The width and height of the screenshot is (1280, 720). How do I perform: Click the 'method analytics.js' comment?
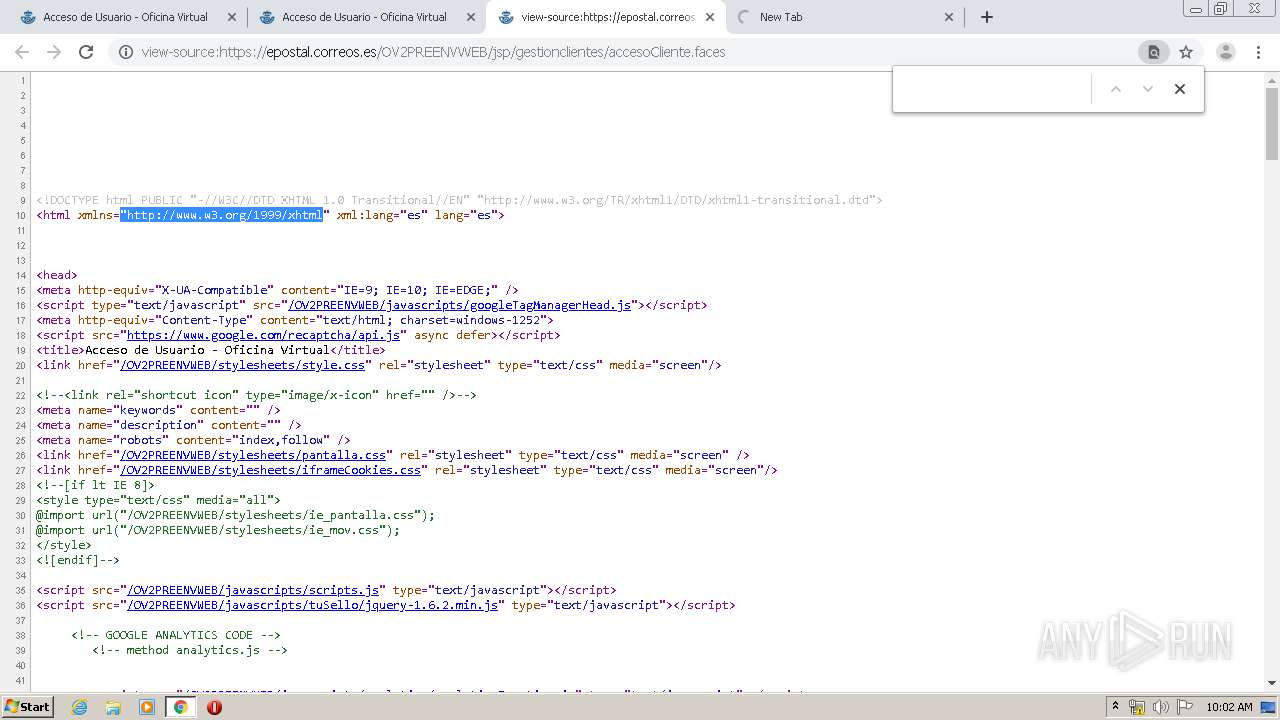tap(190, 650)
